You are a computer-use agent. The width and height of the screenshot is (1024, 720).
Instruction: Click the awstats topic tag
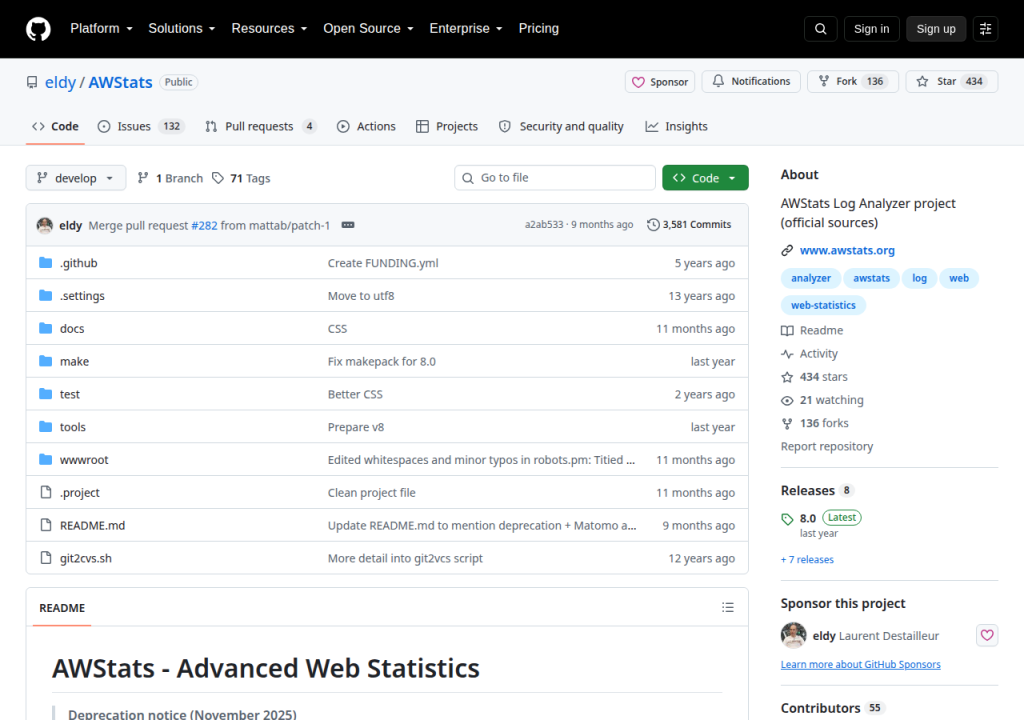871,278
